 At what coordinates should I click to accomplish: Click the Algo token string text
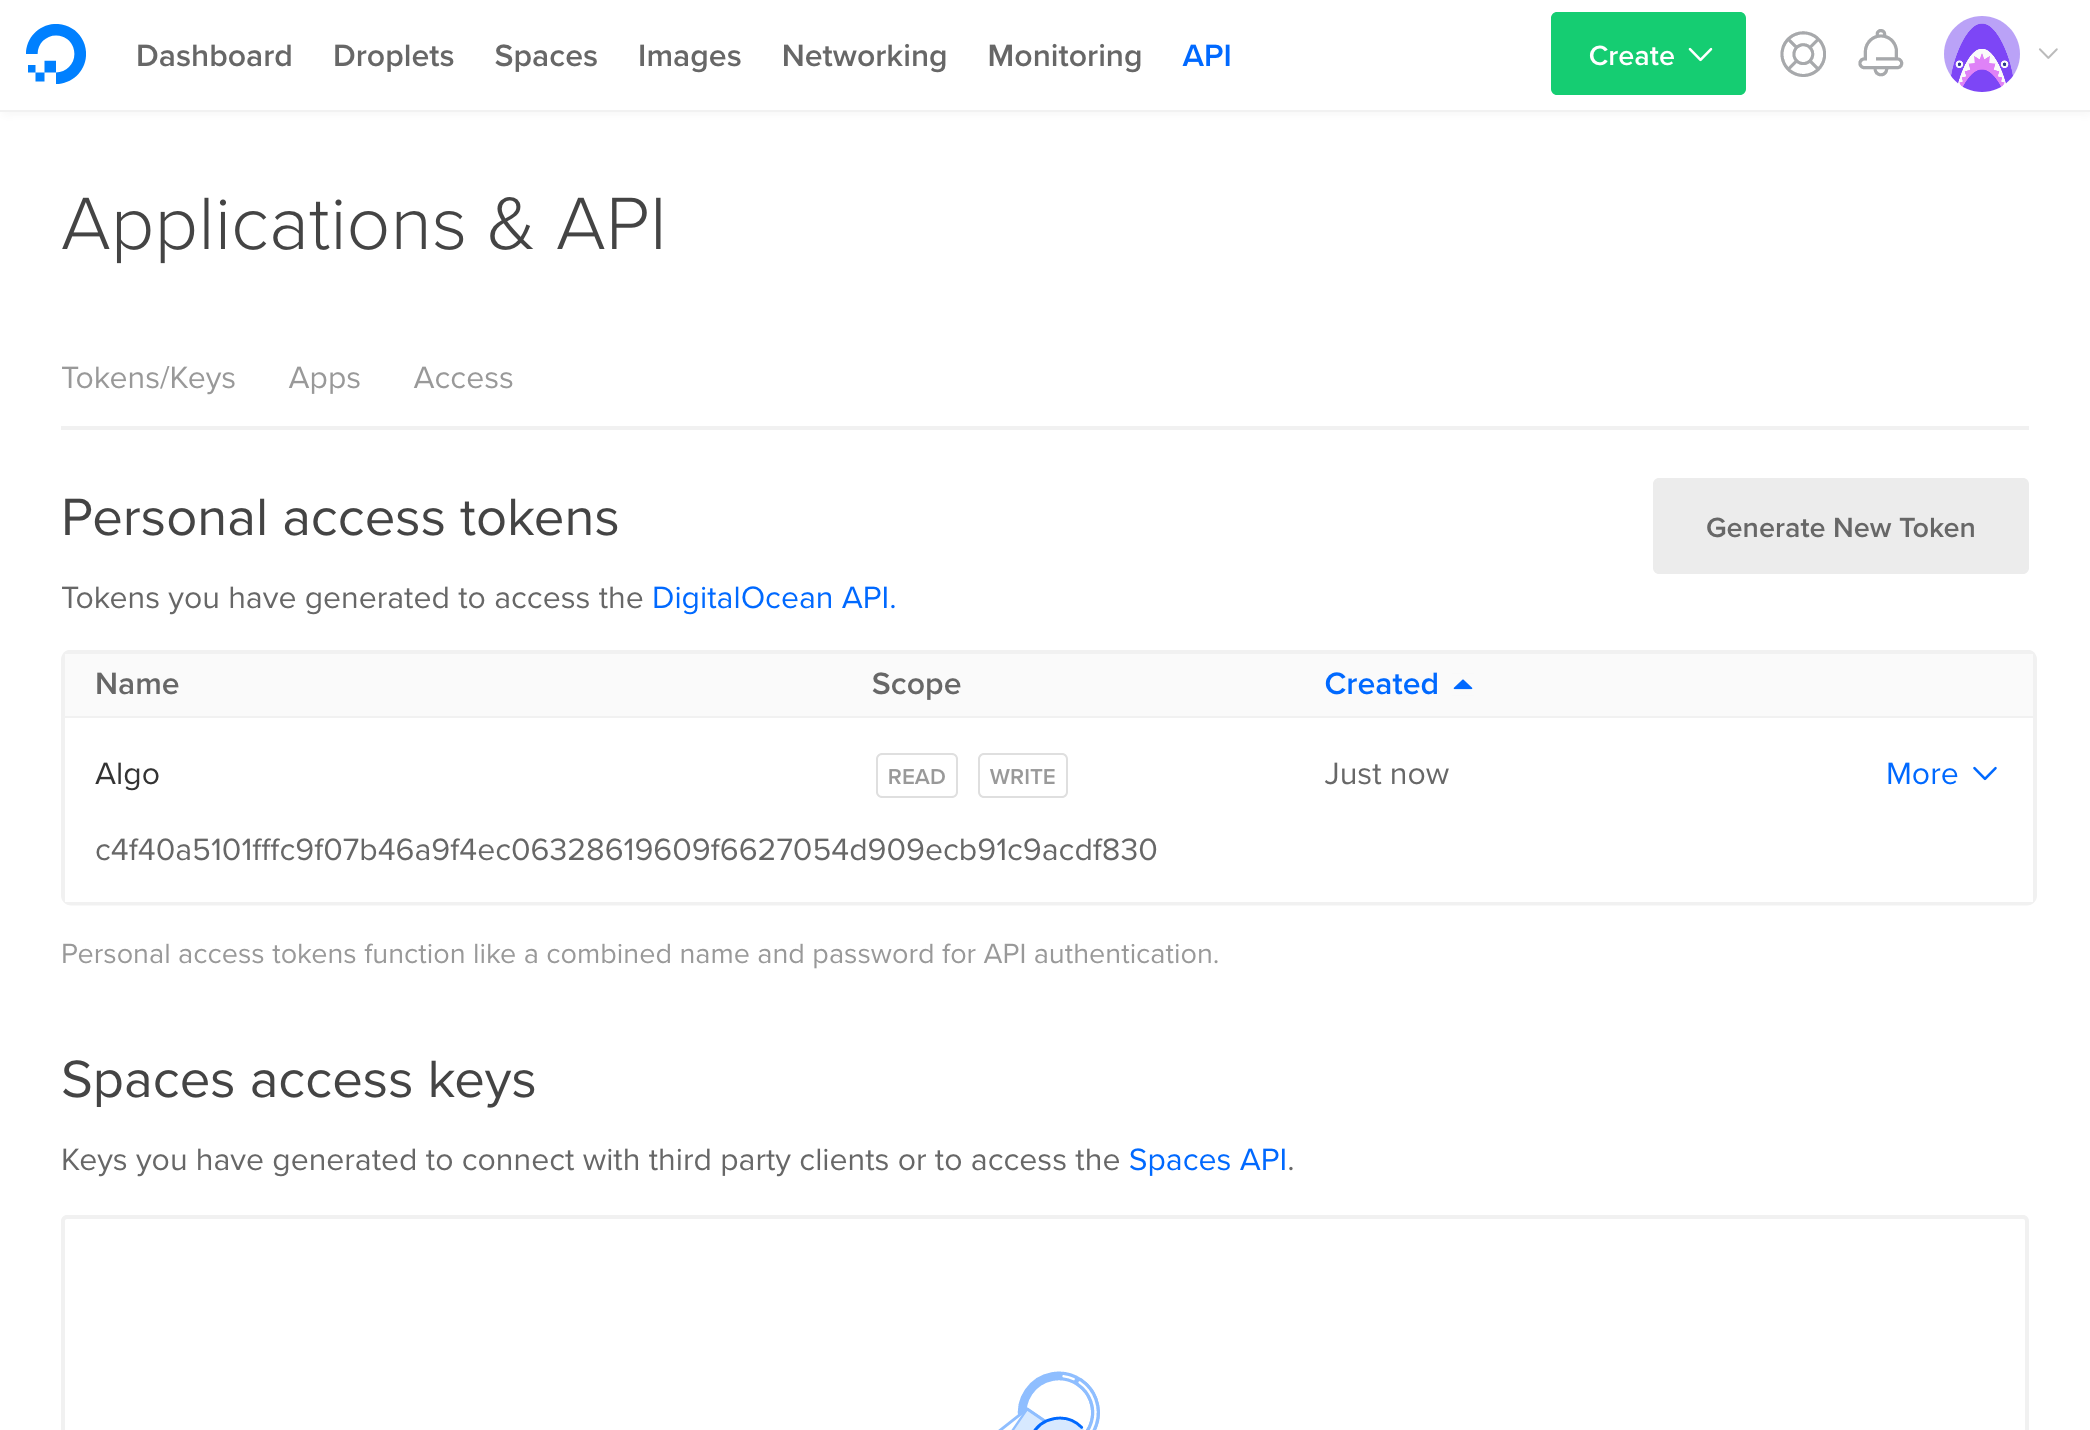click(626, 850)
